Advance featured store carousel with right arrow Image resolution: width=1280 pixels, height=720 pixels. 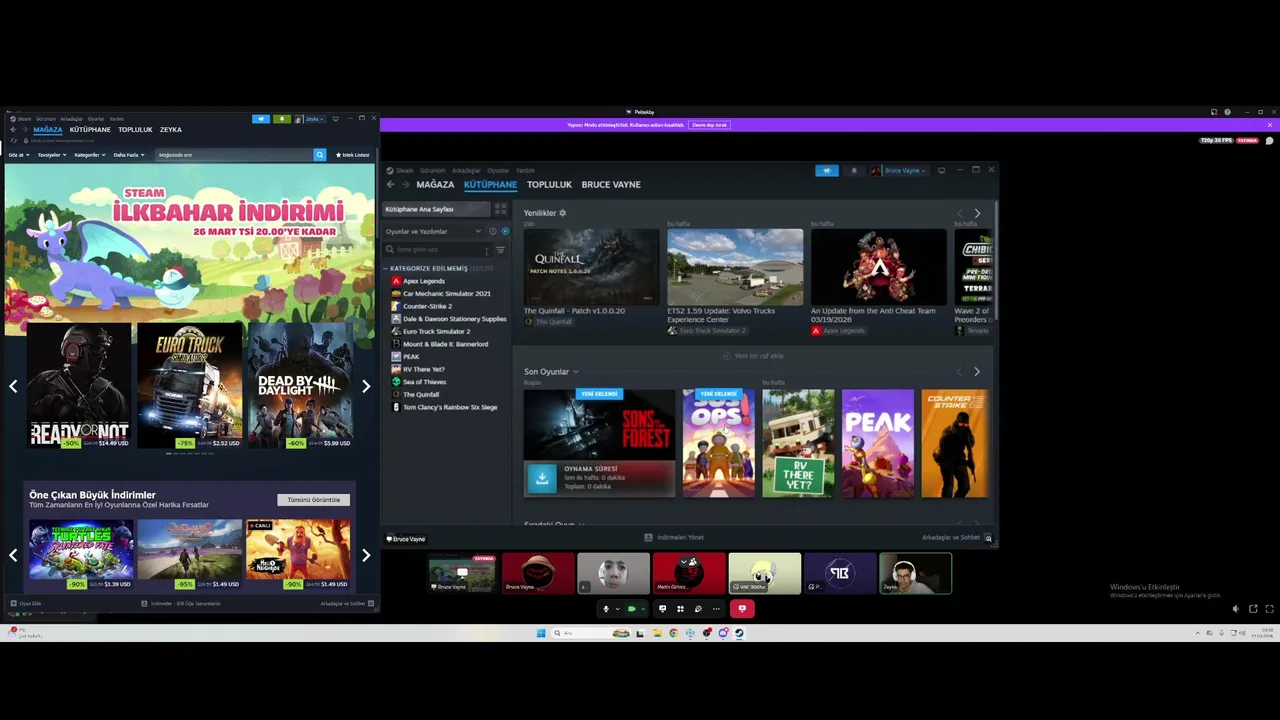point(366,386)
